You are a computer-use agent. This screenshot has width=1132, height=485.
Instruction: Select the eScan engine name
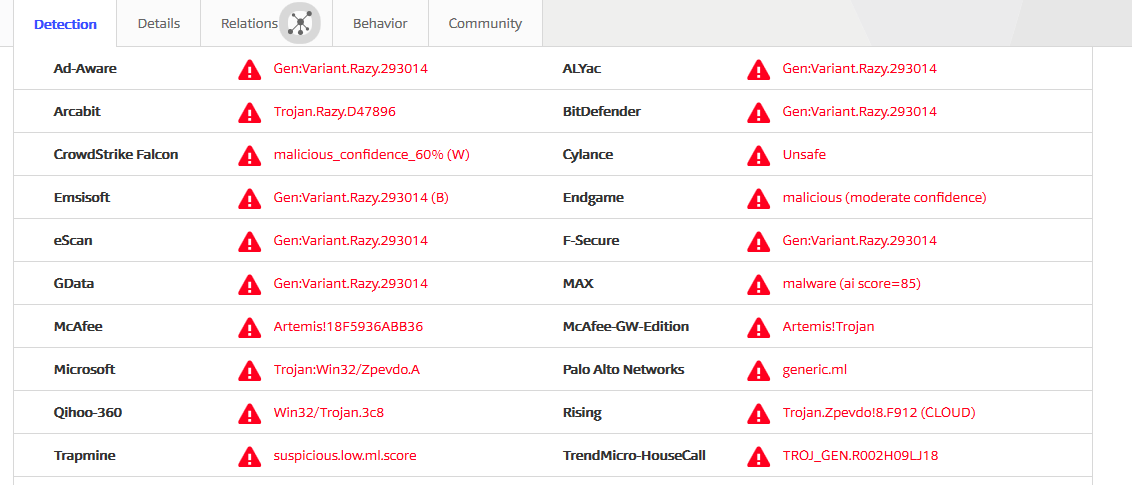click(x=73, y=240)
